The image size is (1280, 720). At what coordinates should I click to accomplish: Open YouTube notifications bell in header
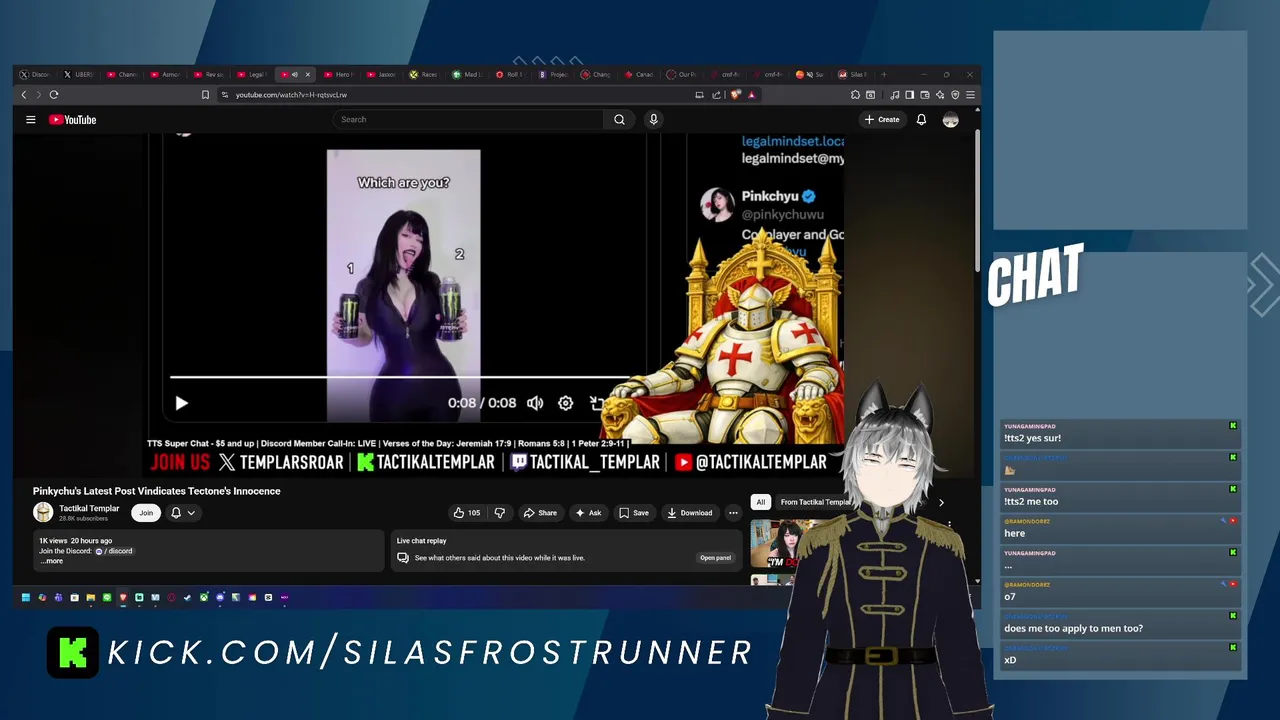[x=921, y=120]
